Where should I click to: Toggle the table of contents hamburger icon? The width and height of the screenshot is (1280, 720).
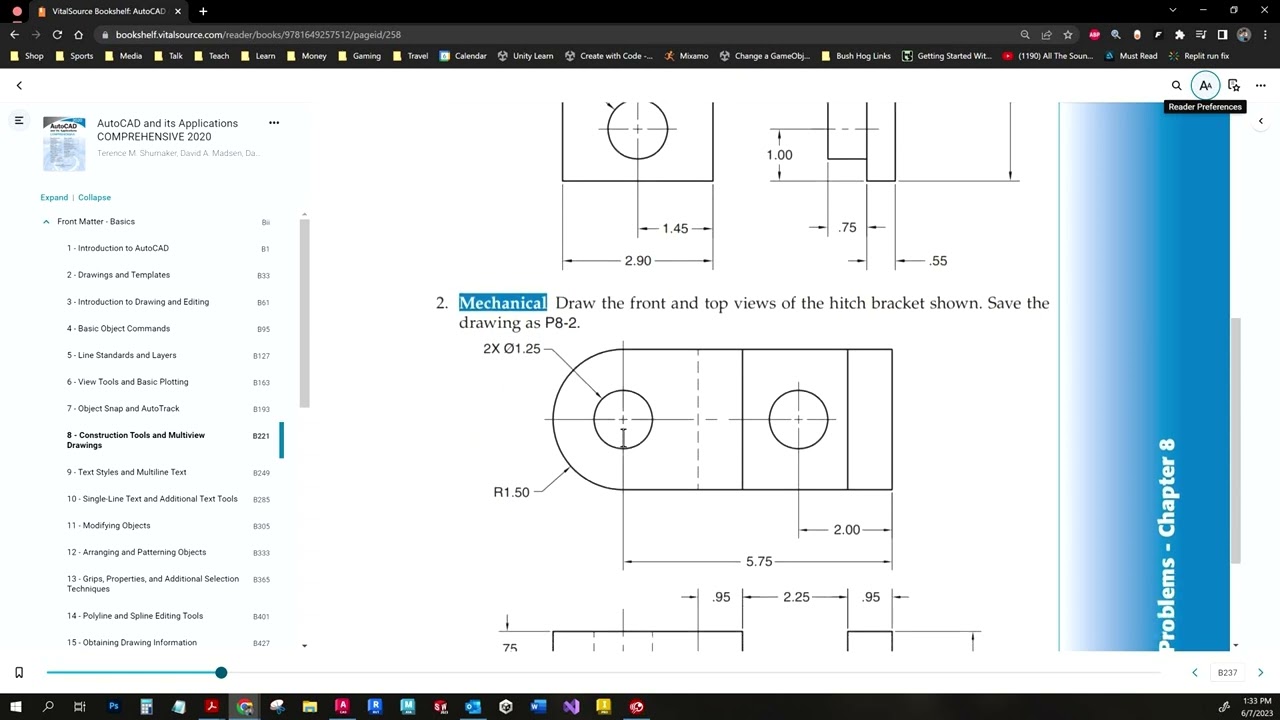[x=18, y=120]
